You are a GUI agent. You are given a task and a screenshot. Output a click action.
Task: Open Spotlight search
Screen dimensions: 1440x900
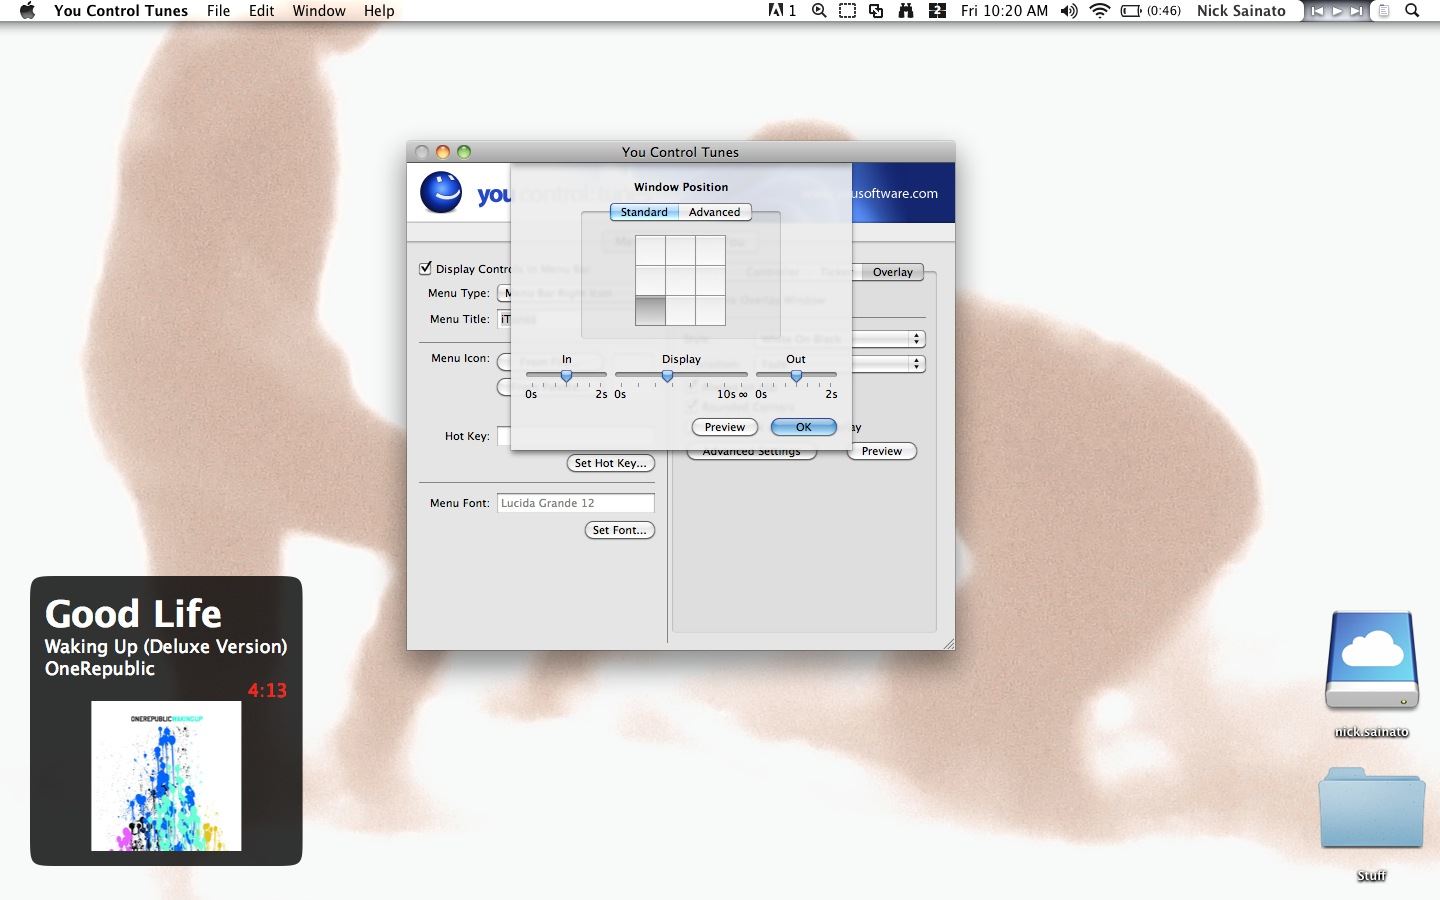[x=1412, y=11]
